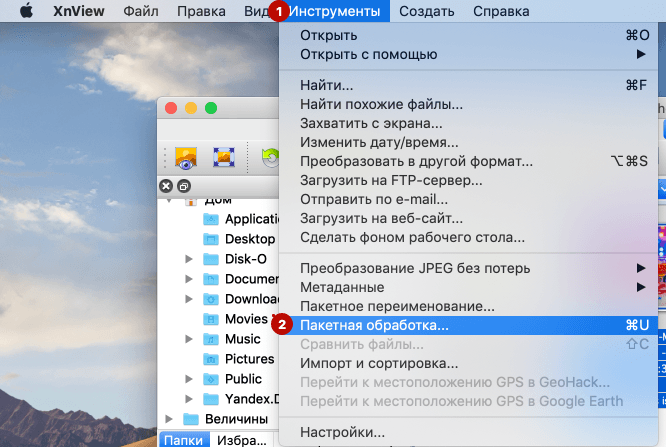Select the Величины folder
Viewport: 666px width, 447px height.
coord(236,419)
